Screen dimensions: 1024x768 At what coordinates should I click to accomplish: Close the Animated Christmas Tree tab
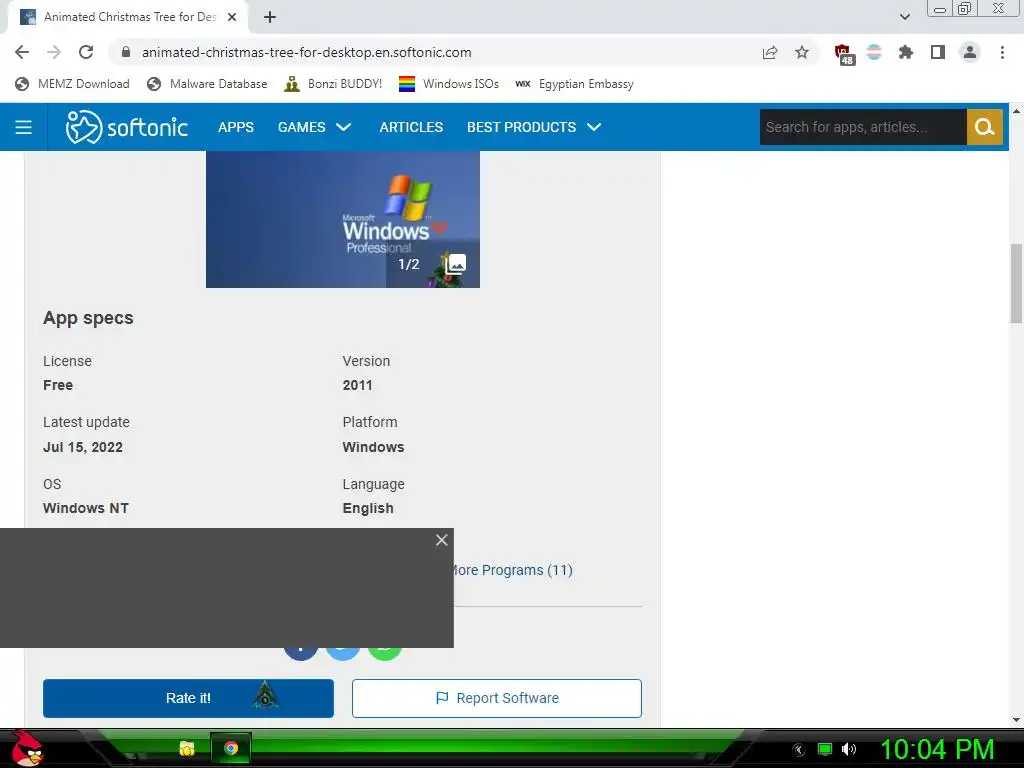point(232,18)
